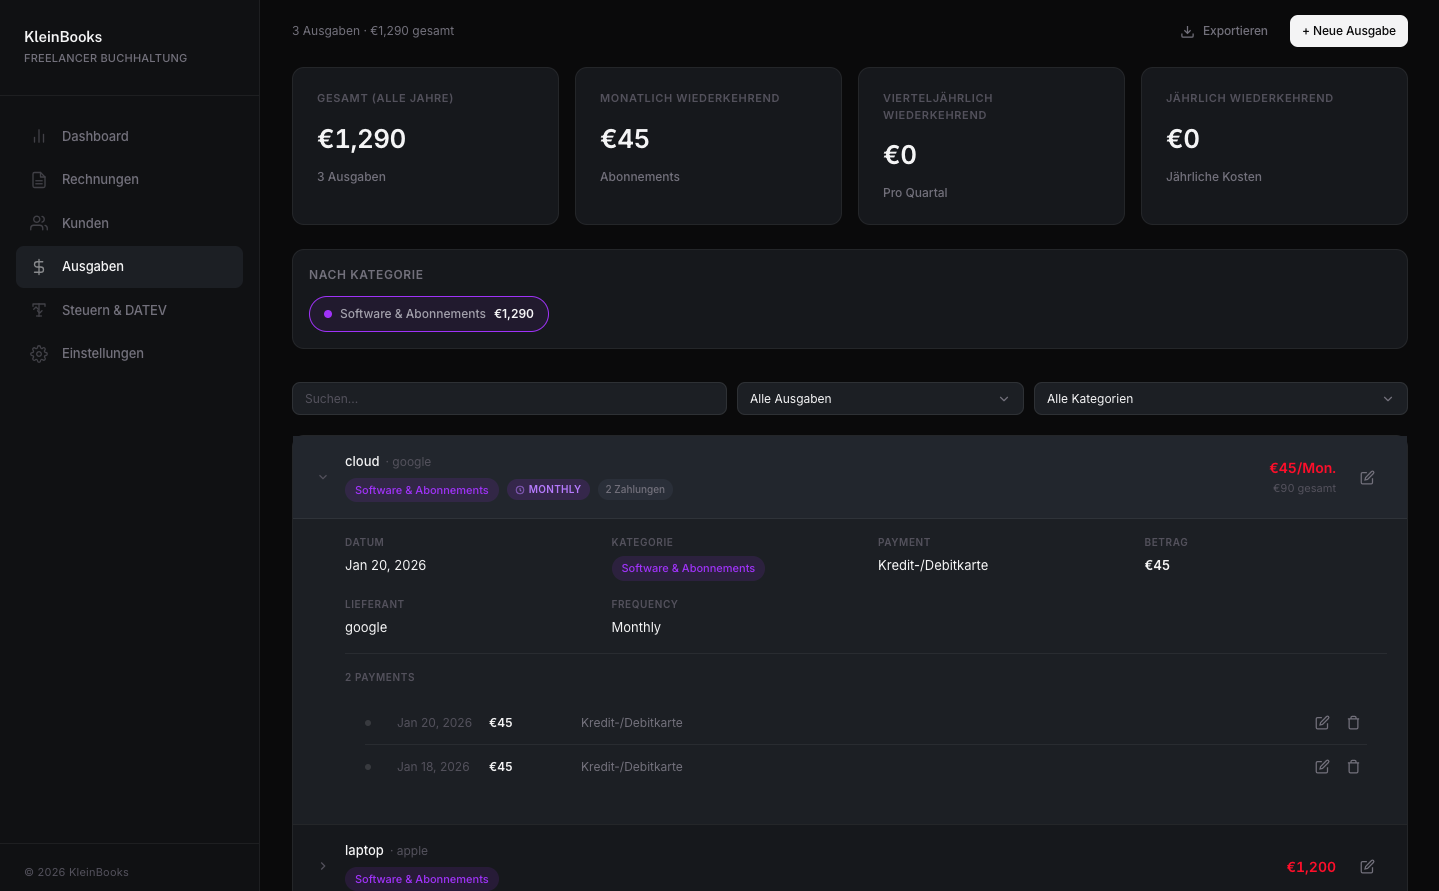1439x891 pixels.
Task: Expand the laptop expense row
Action: pyautogui.click(x=323, y=866)
